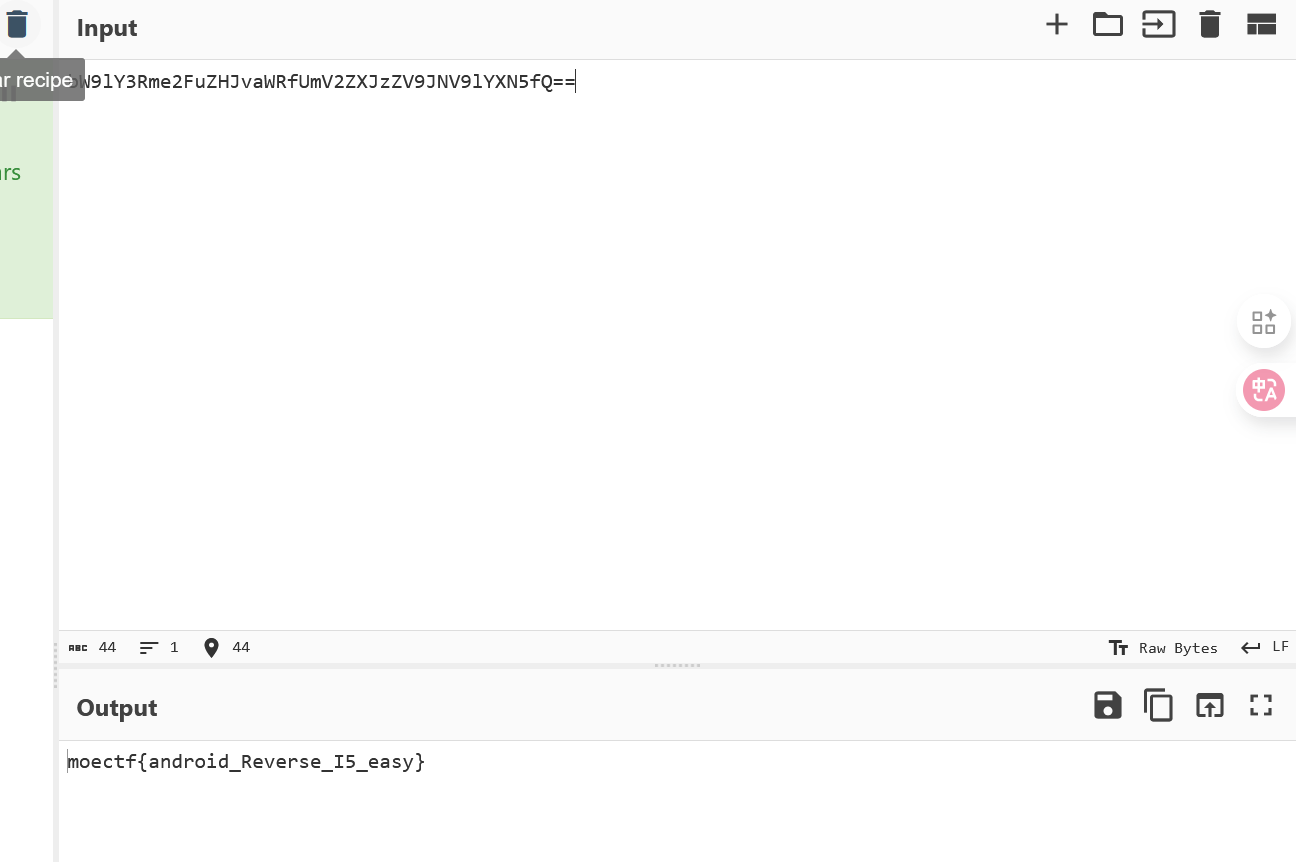Clear input and output with trash icon
The height and width of the screenshot is (862, 1296).
click(1210, 25)
